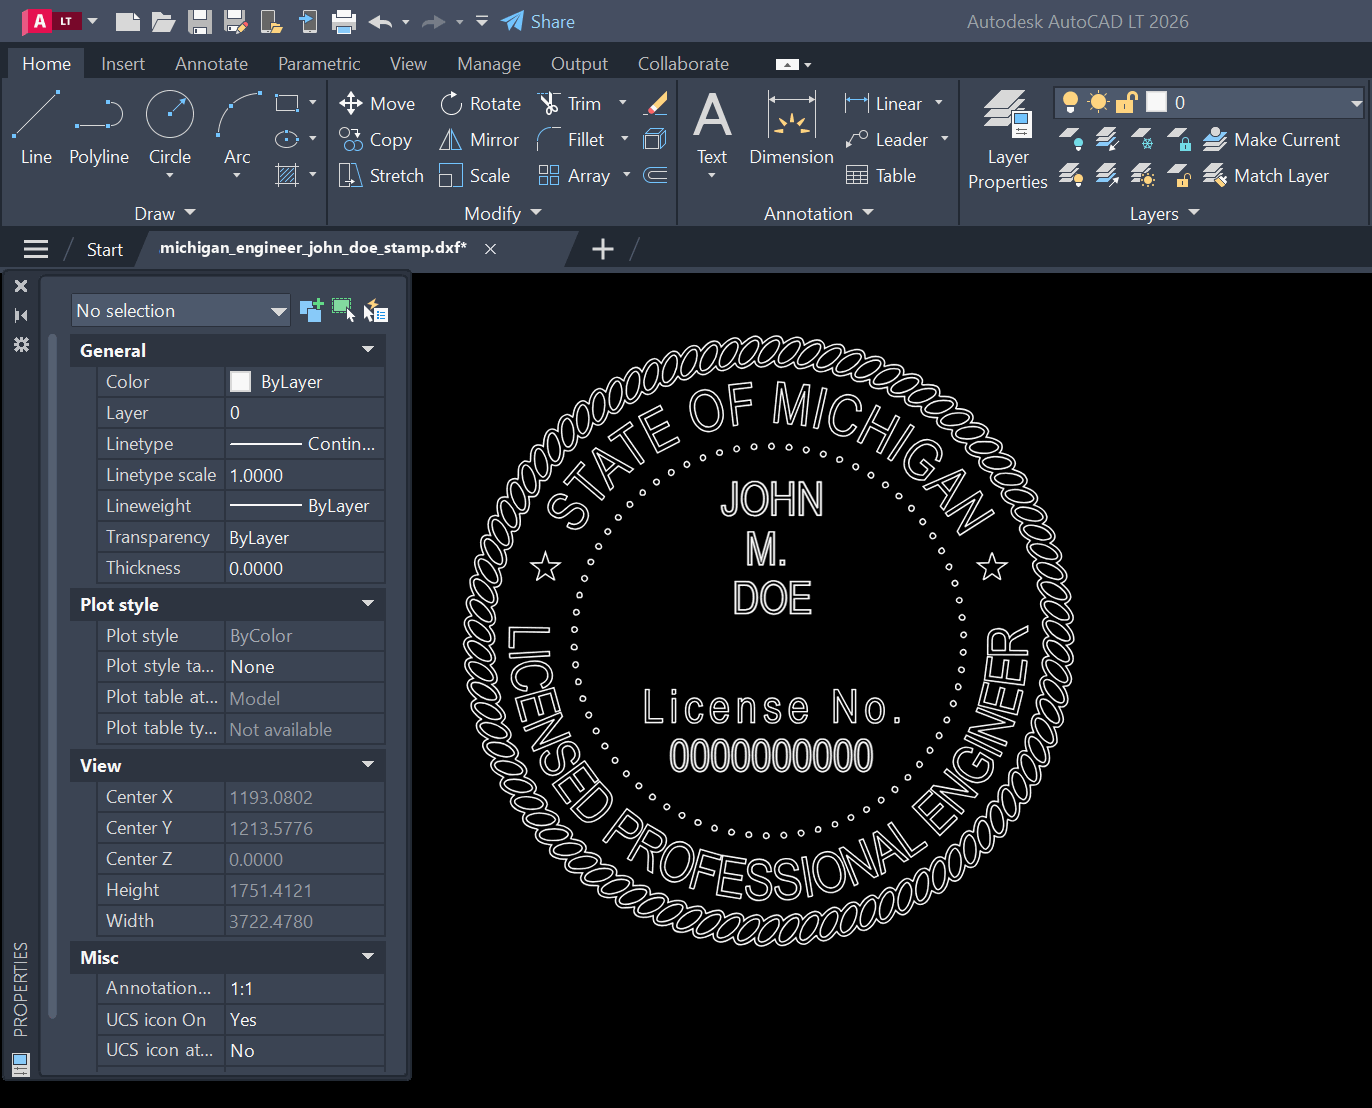Collapse the Plot style section
Viewport: 1372px width, 1108px height.
coord(367,604)
